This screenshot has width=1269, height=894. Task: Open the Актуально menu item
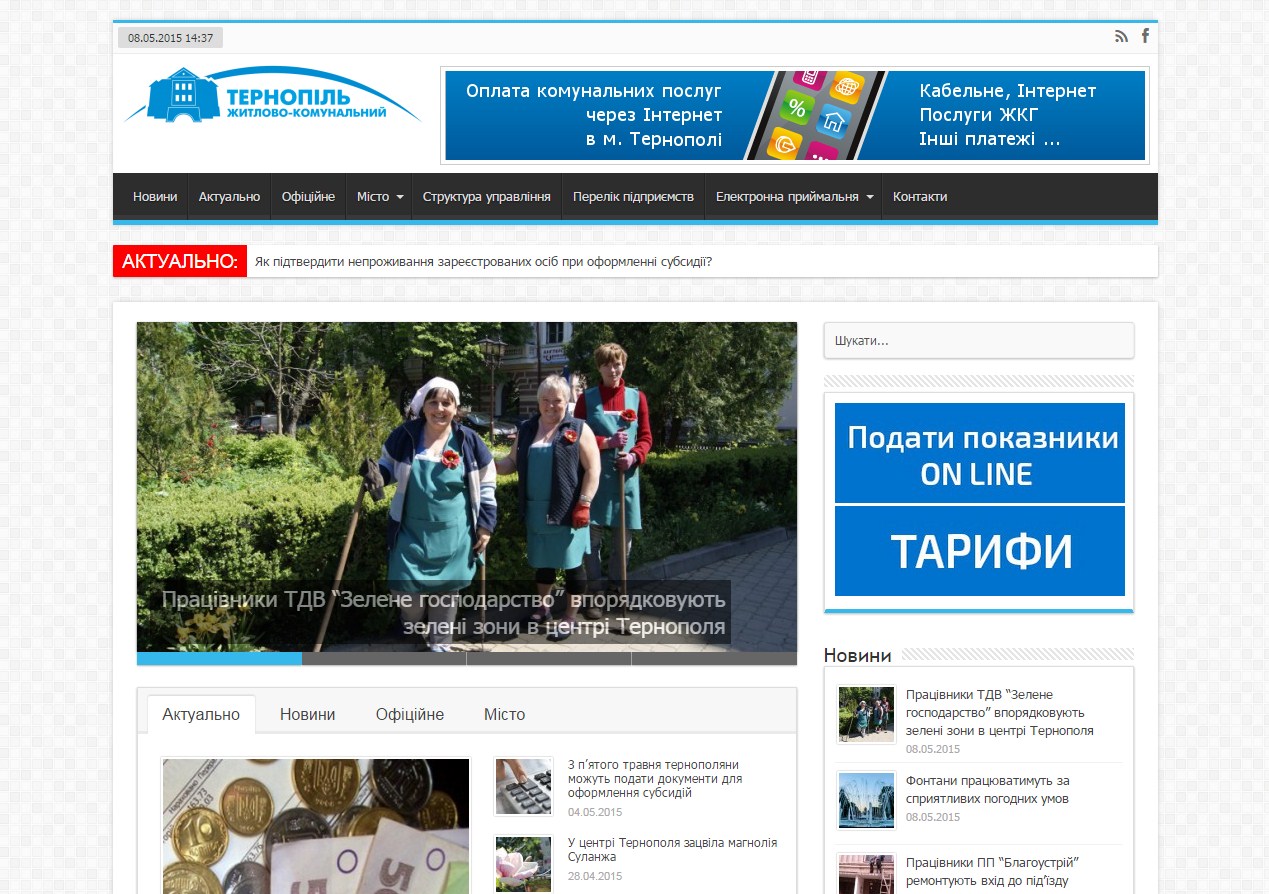(x=229, y=197)
